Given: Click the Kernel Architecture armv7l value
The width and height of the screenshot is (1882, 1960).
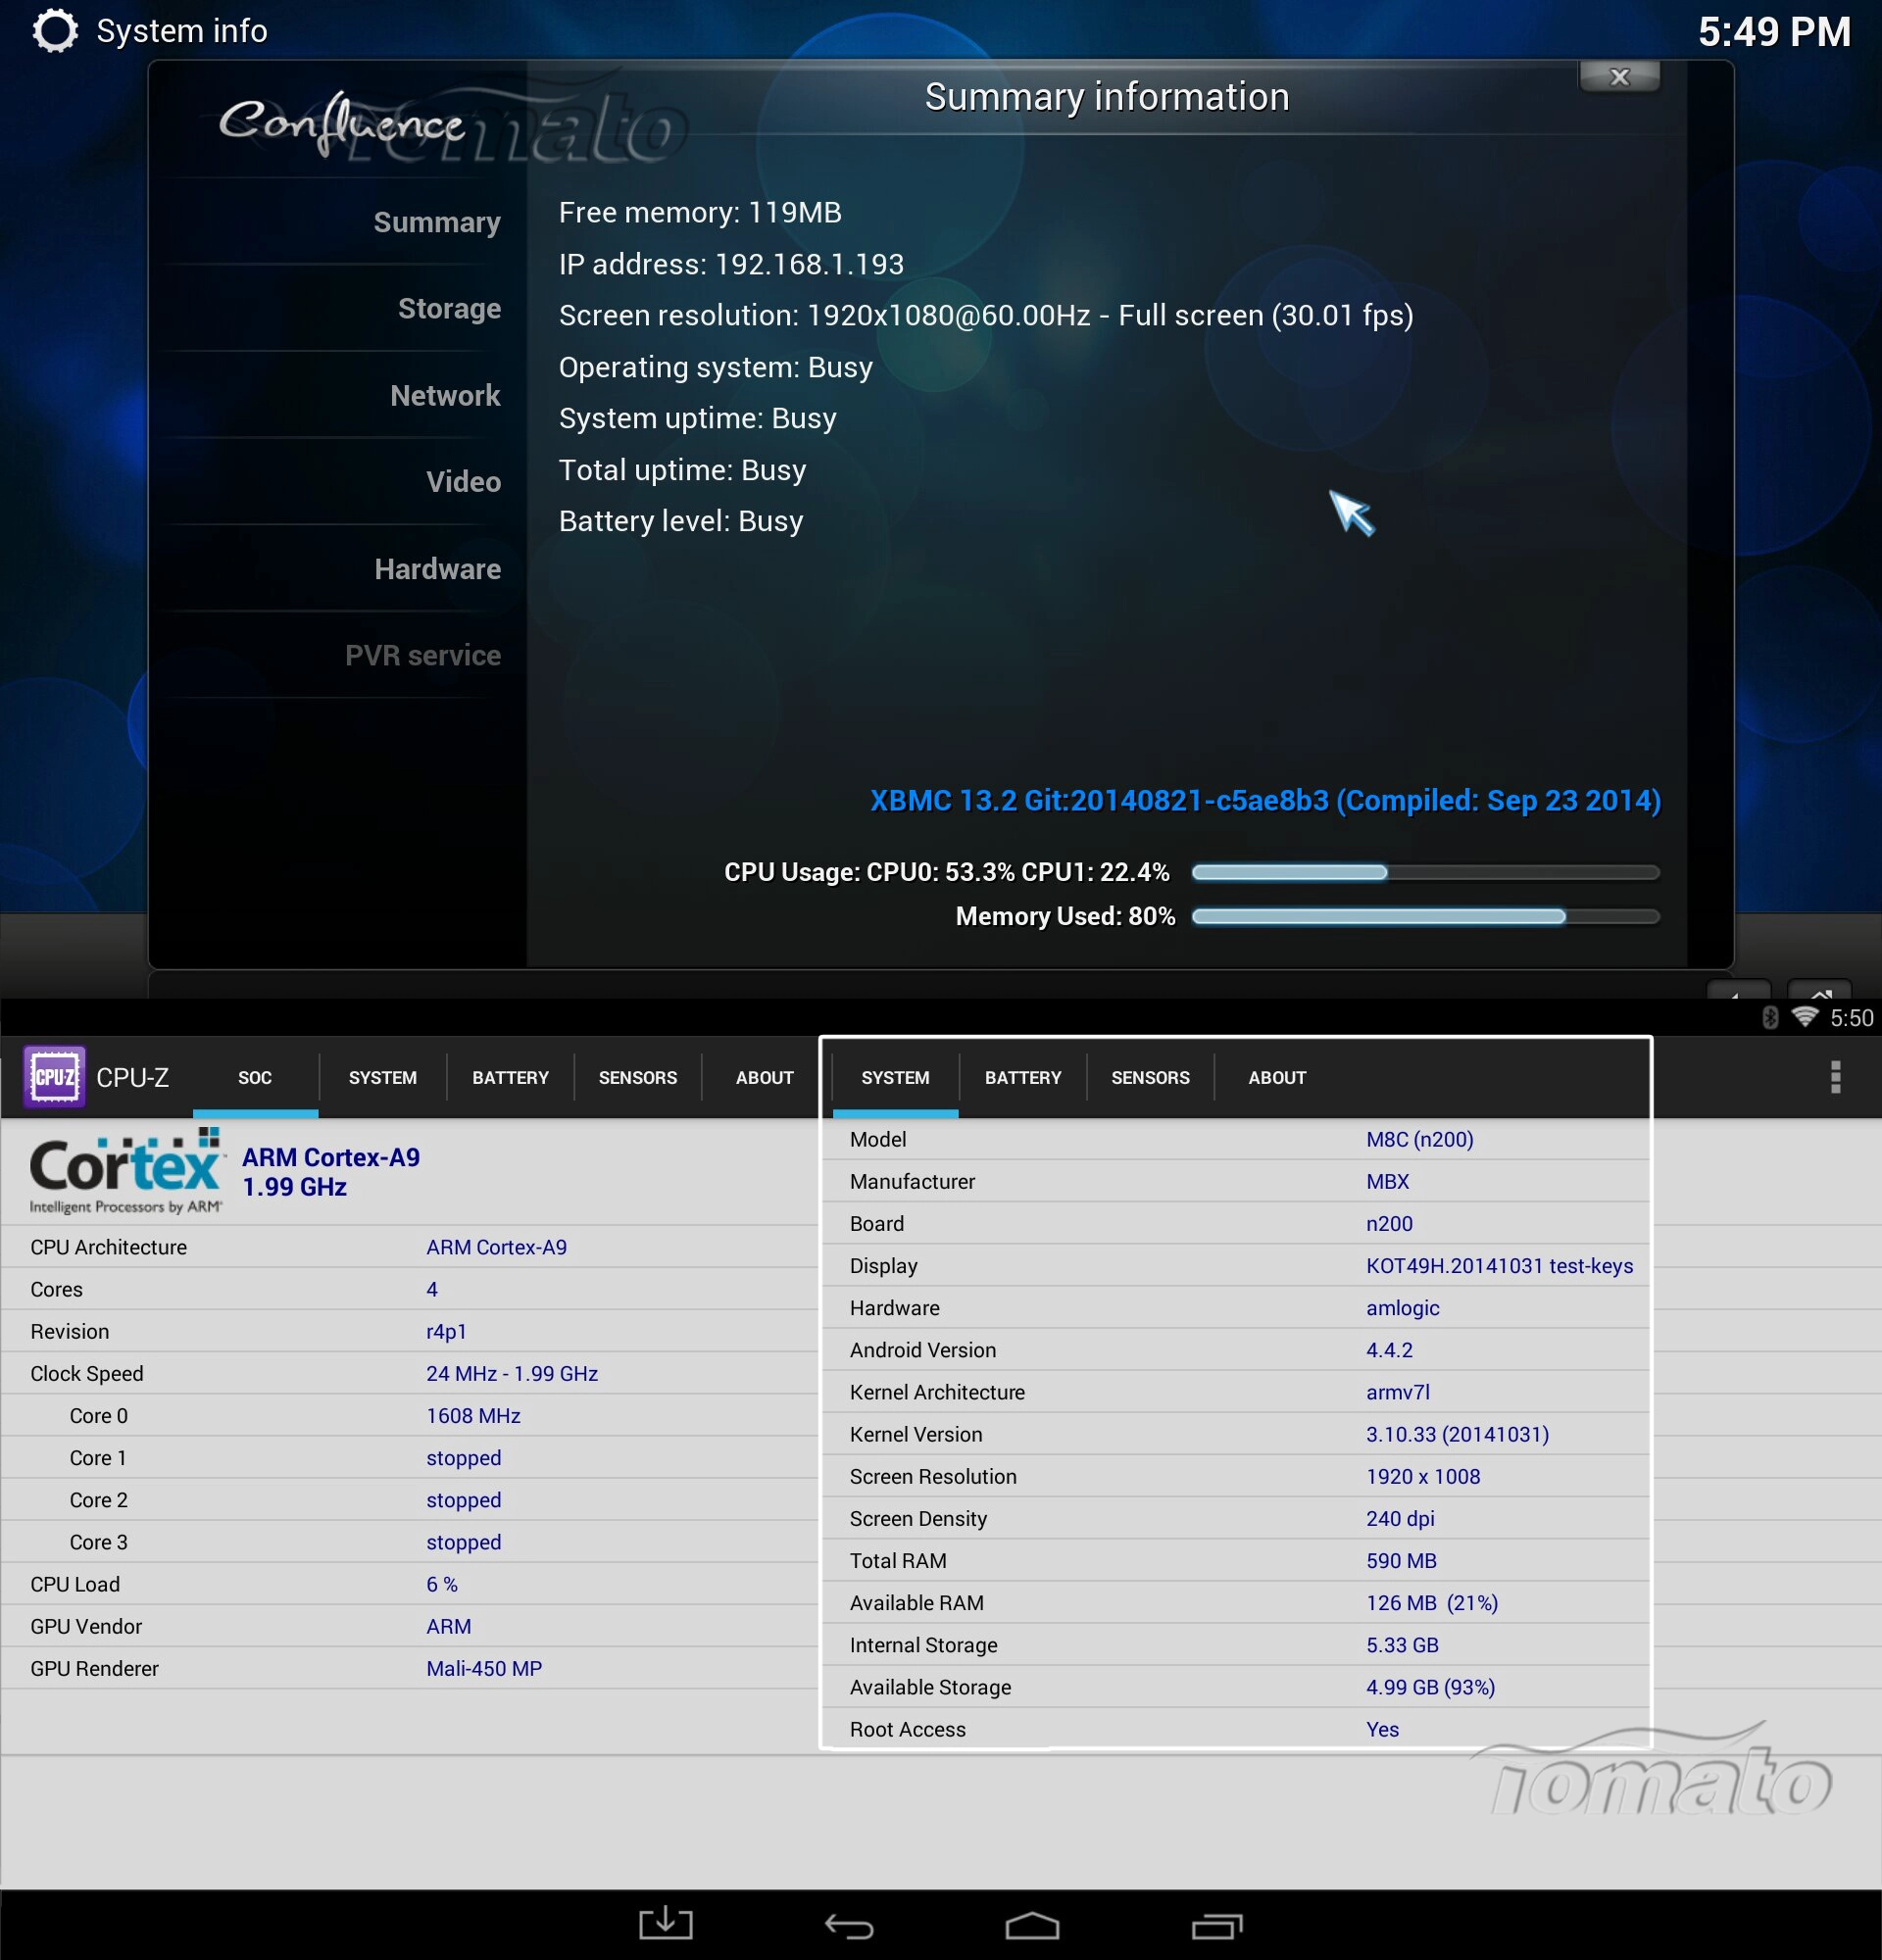Looking at the screenshot, I should tap(1397, 1392).
